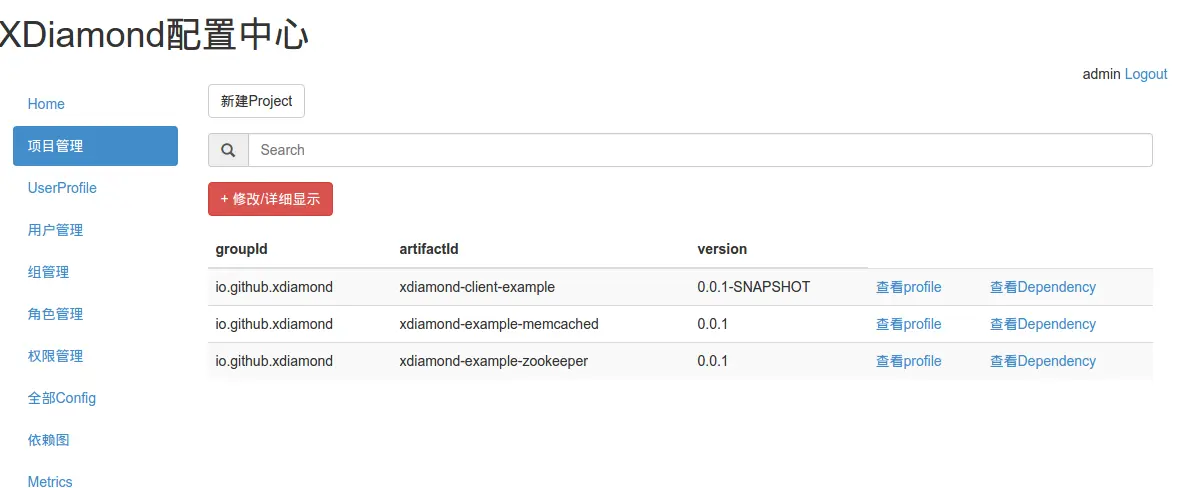Open 组管理 section
Image resolution: width=1189 pixels, height=488 pixels.
click(49, 272)
